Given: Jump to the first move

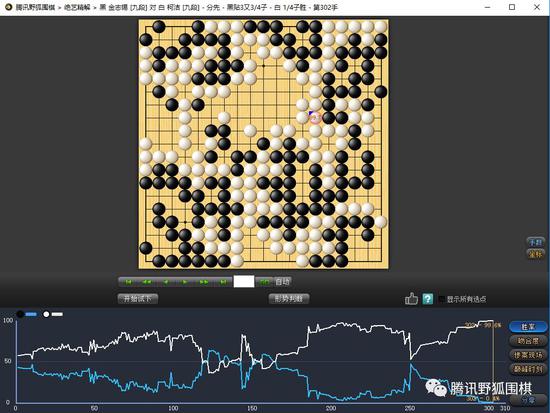Looking at the screenshot, I should click(x=128, y=282).
